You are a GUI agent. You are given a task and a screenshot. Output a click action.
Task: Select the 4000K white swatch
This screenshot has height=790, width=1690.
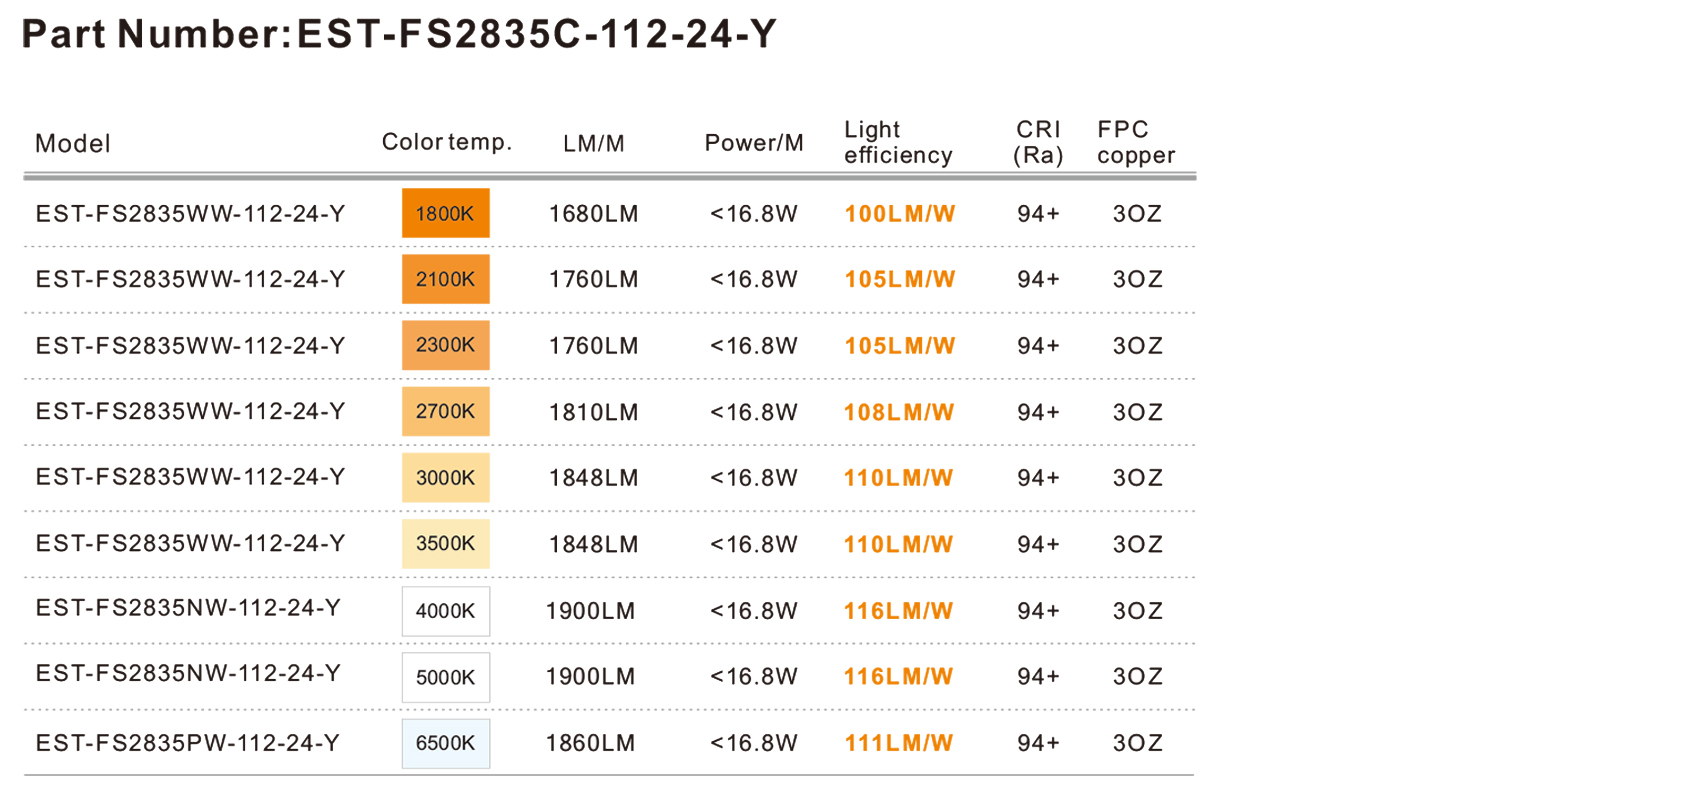tap(445, 611)
